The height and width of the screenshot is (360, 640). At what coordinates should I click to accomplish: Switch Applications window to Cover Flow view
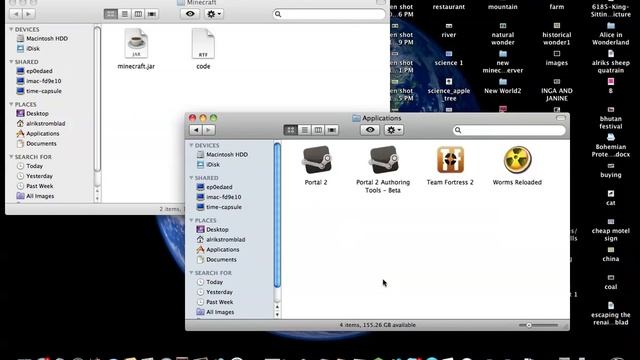tap(332, 130)
